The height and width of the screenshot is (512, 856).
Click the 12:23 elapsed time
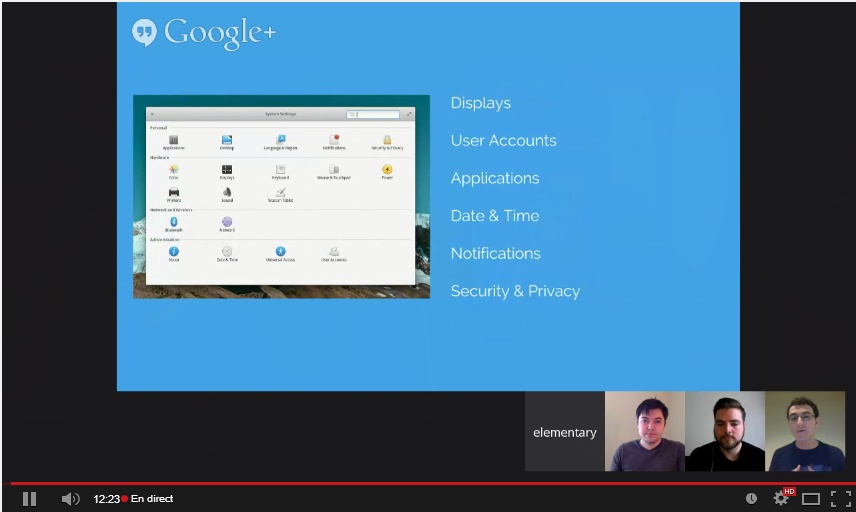106,499
